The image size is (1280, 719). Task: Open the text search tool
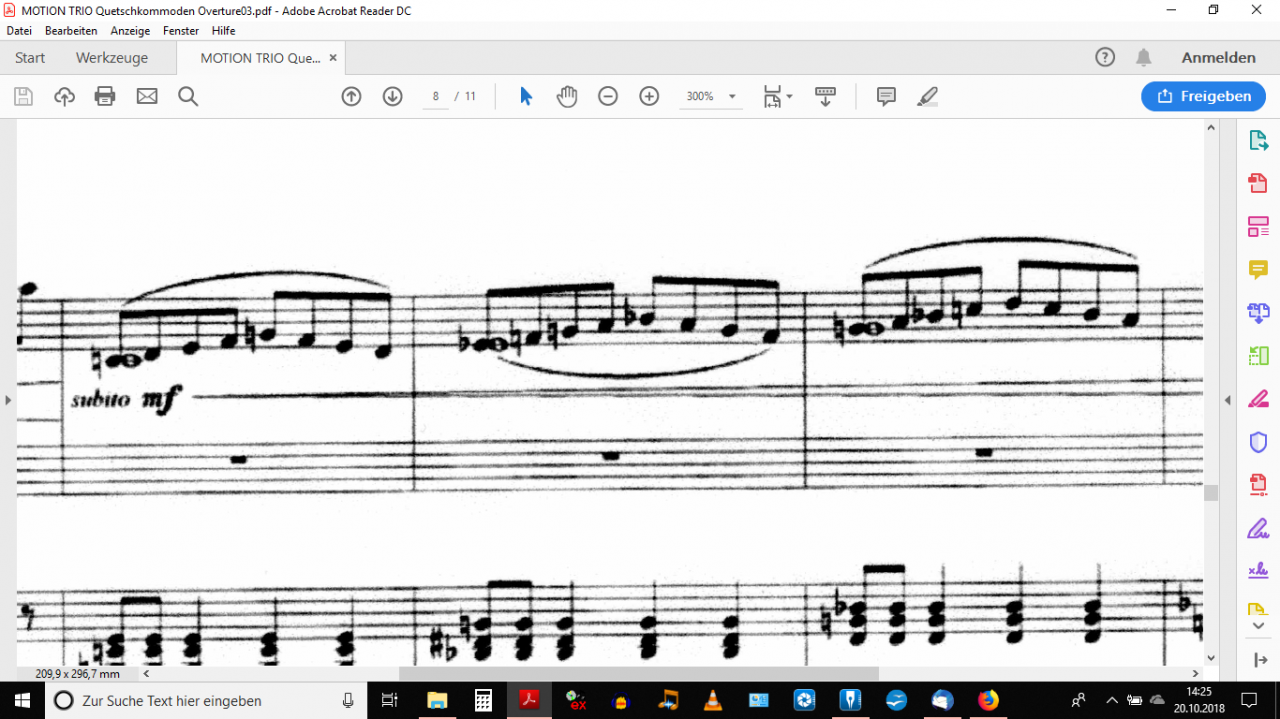point(188,96)
